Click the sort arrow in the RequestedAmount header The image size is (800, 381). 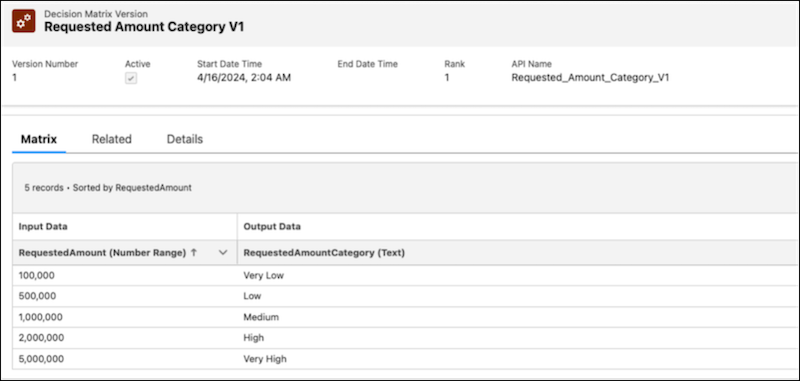point(193,252)
